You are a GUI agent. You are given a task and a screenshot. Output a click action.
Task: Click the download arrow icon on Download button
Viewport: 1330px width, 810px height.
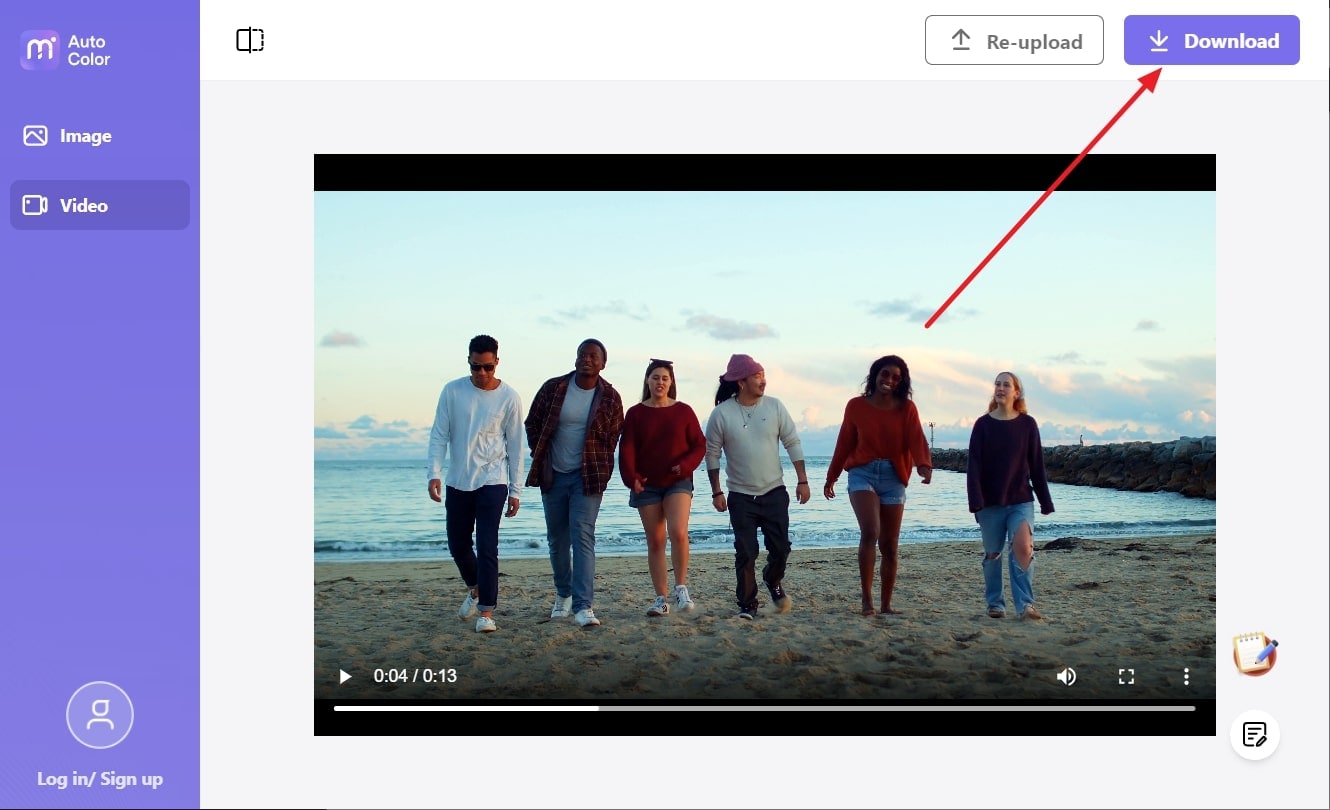(1159, 41)
